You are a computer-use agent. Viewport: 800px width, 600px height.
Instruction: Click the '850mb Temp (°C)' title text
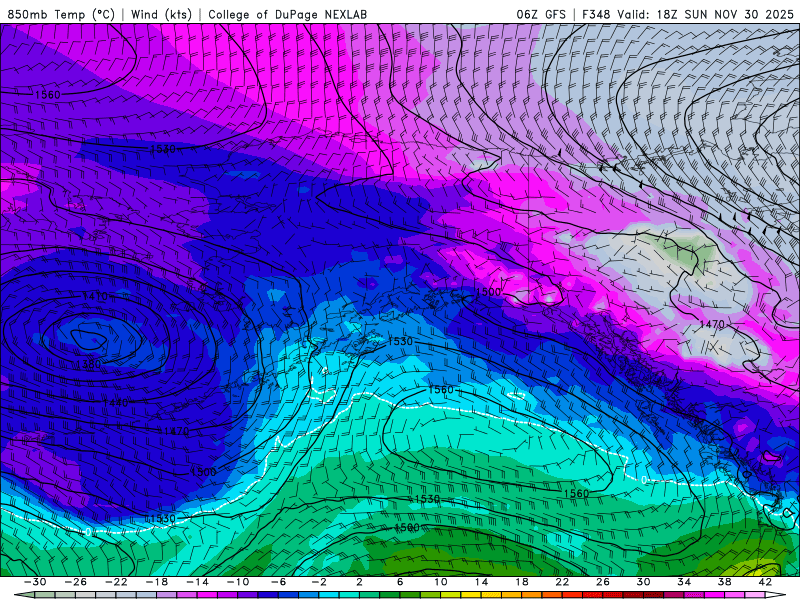(x=61, y=14)
